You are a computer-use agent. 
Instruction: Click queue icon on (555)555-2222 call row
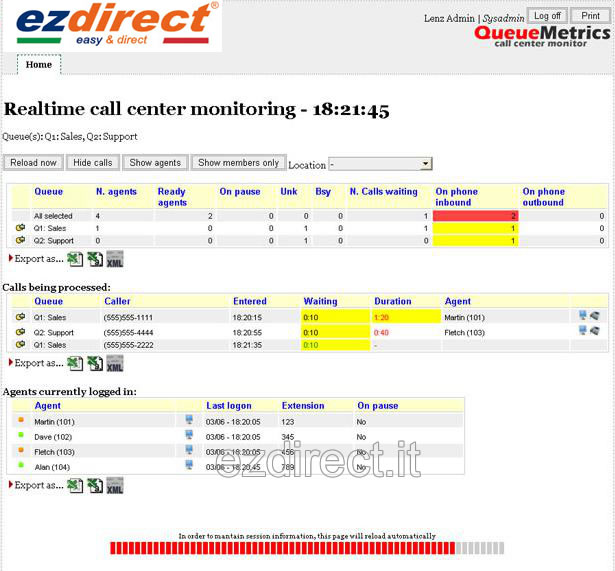[20, 344]
